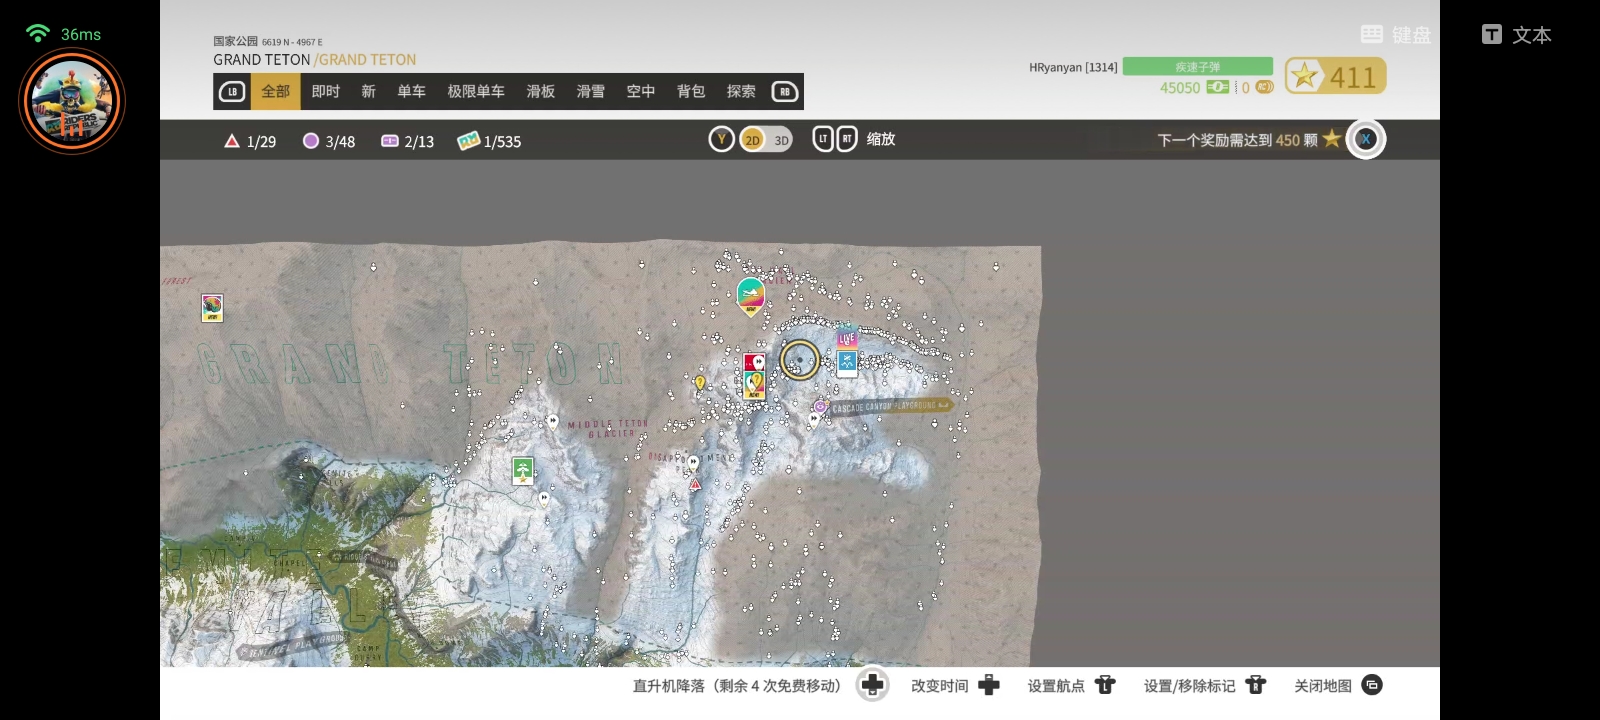Screen dimensions: 1600x720
Task: Select fast-travel pin near Middle Teton Glacier
Action: (x=552, y=422)
